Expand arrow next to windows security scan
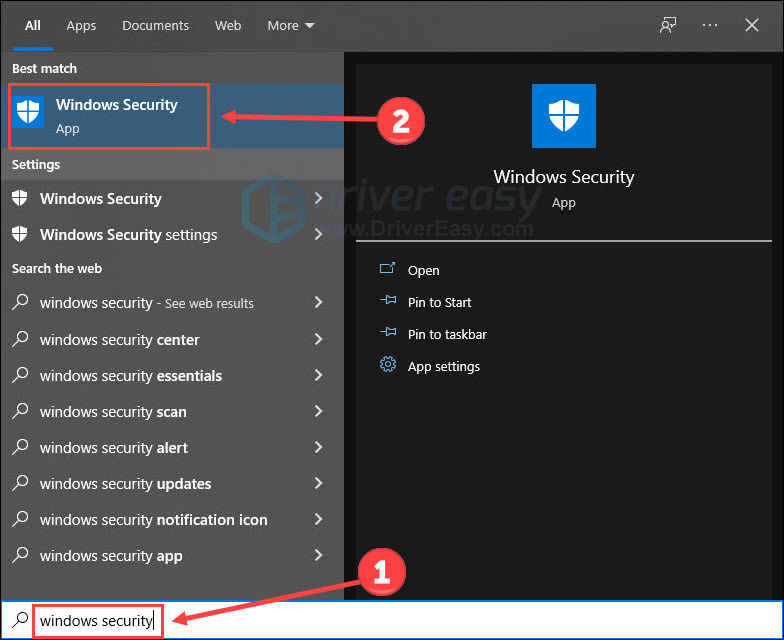The image size is (784, 640). pos(318,412)
